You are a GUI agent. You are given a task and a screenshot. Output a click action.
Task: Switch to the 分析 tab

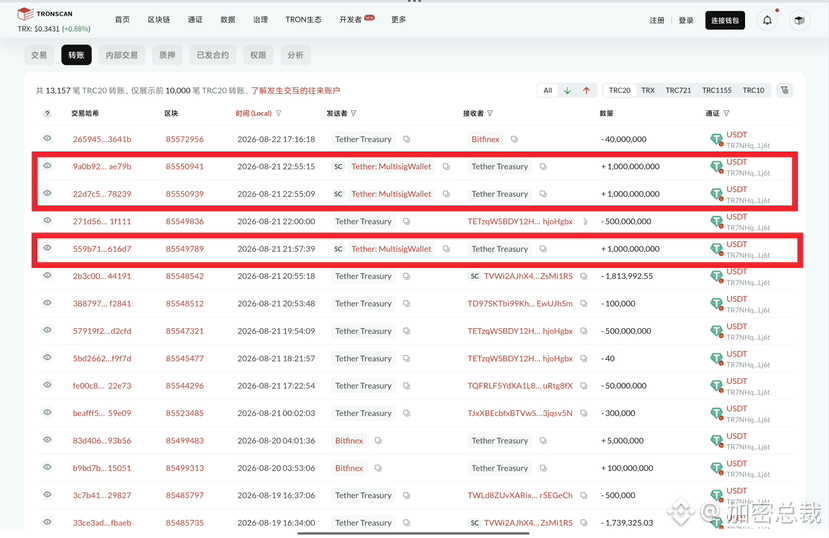[x=296, y=55]
